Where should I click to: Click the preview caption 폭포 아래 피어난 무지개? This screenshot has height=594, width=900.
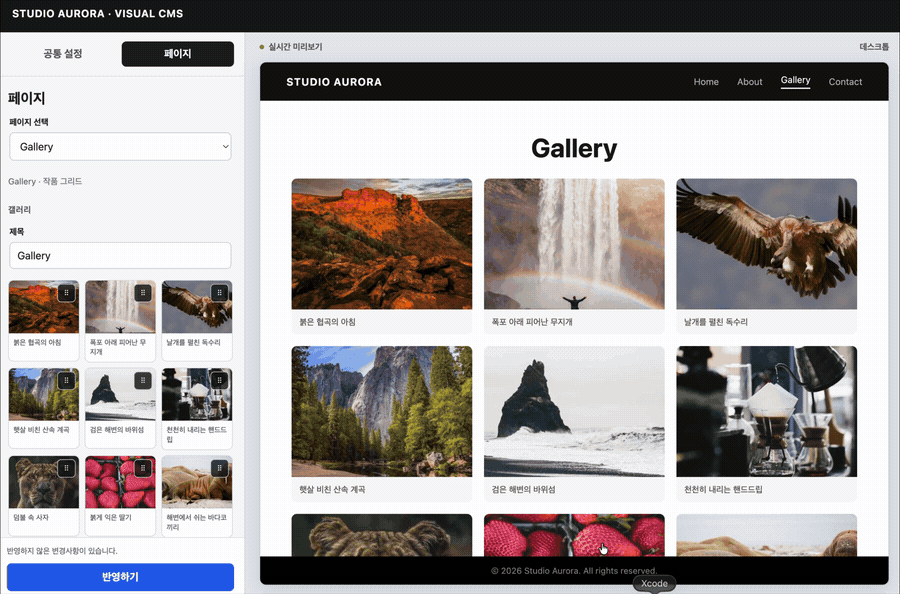click(532, 322)
